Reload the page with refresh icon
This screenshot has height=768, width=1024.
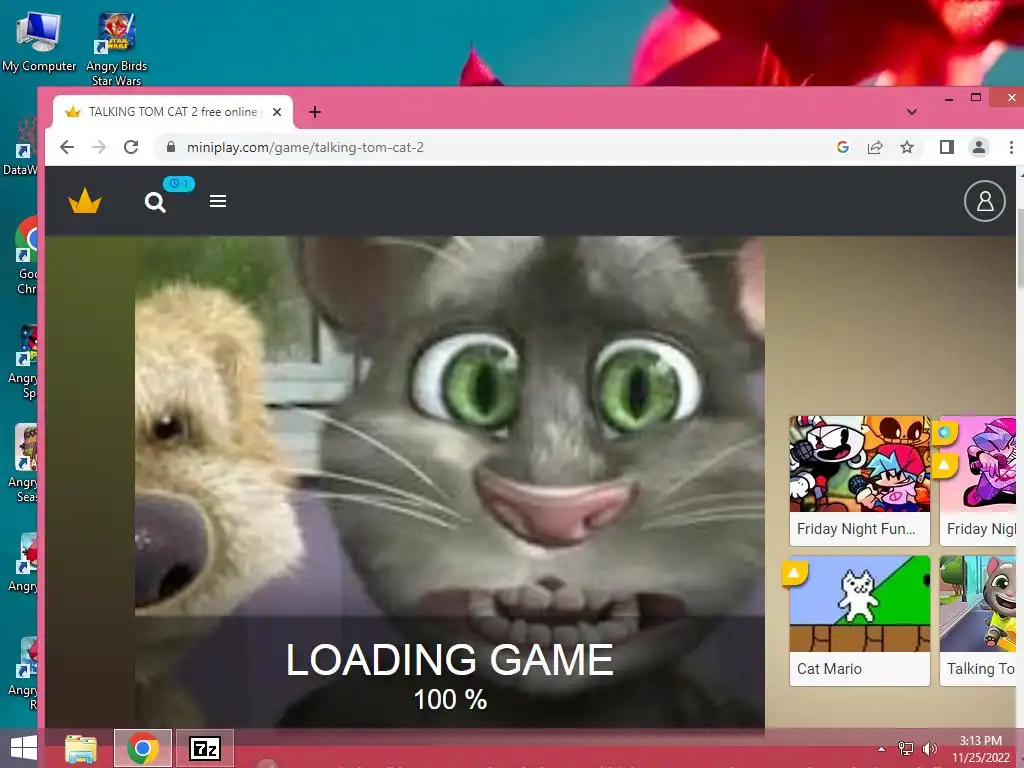coord(131,147)
